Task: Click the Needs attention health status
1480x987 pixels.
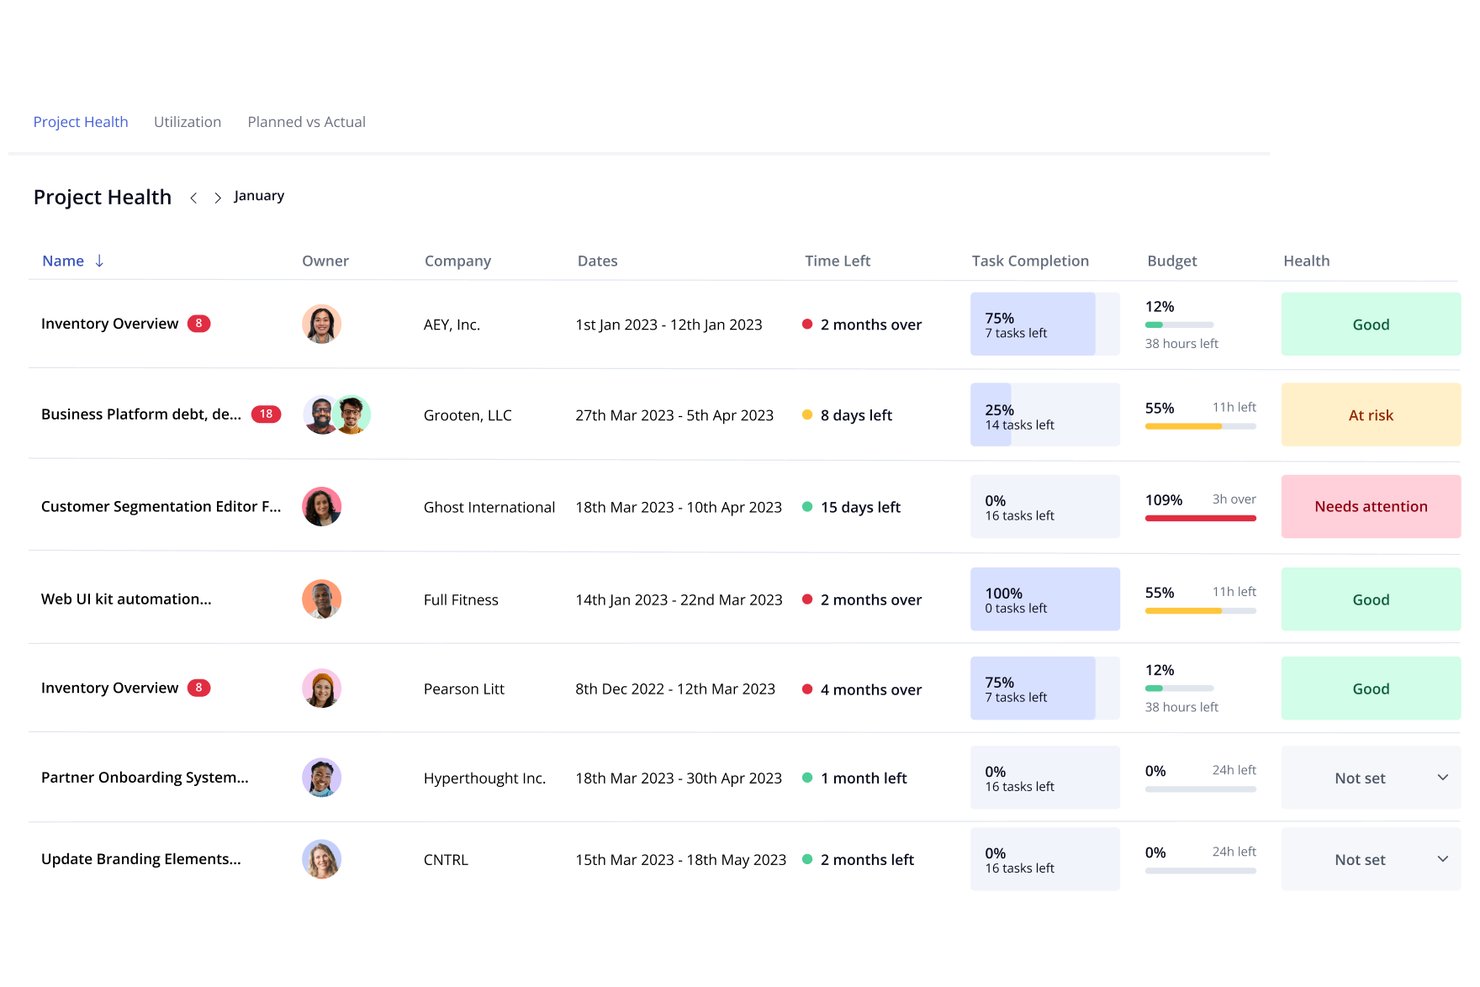Action: pyautogui.click(x=1371, y=507)
